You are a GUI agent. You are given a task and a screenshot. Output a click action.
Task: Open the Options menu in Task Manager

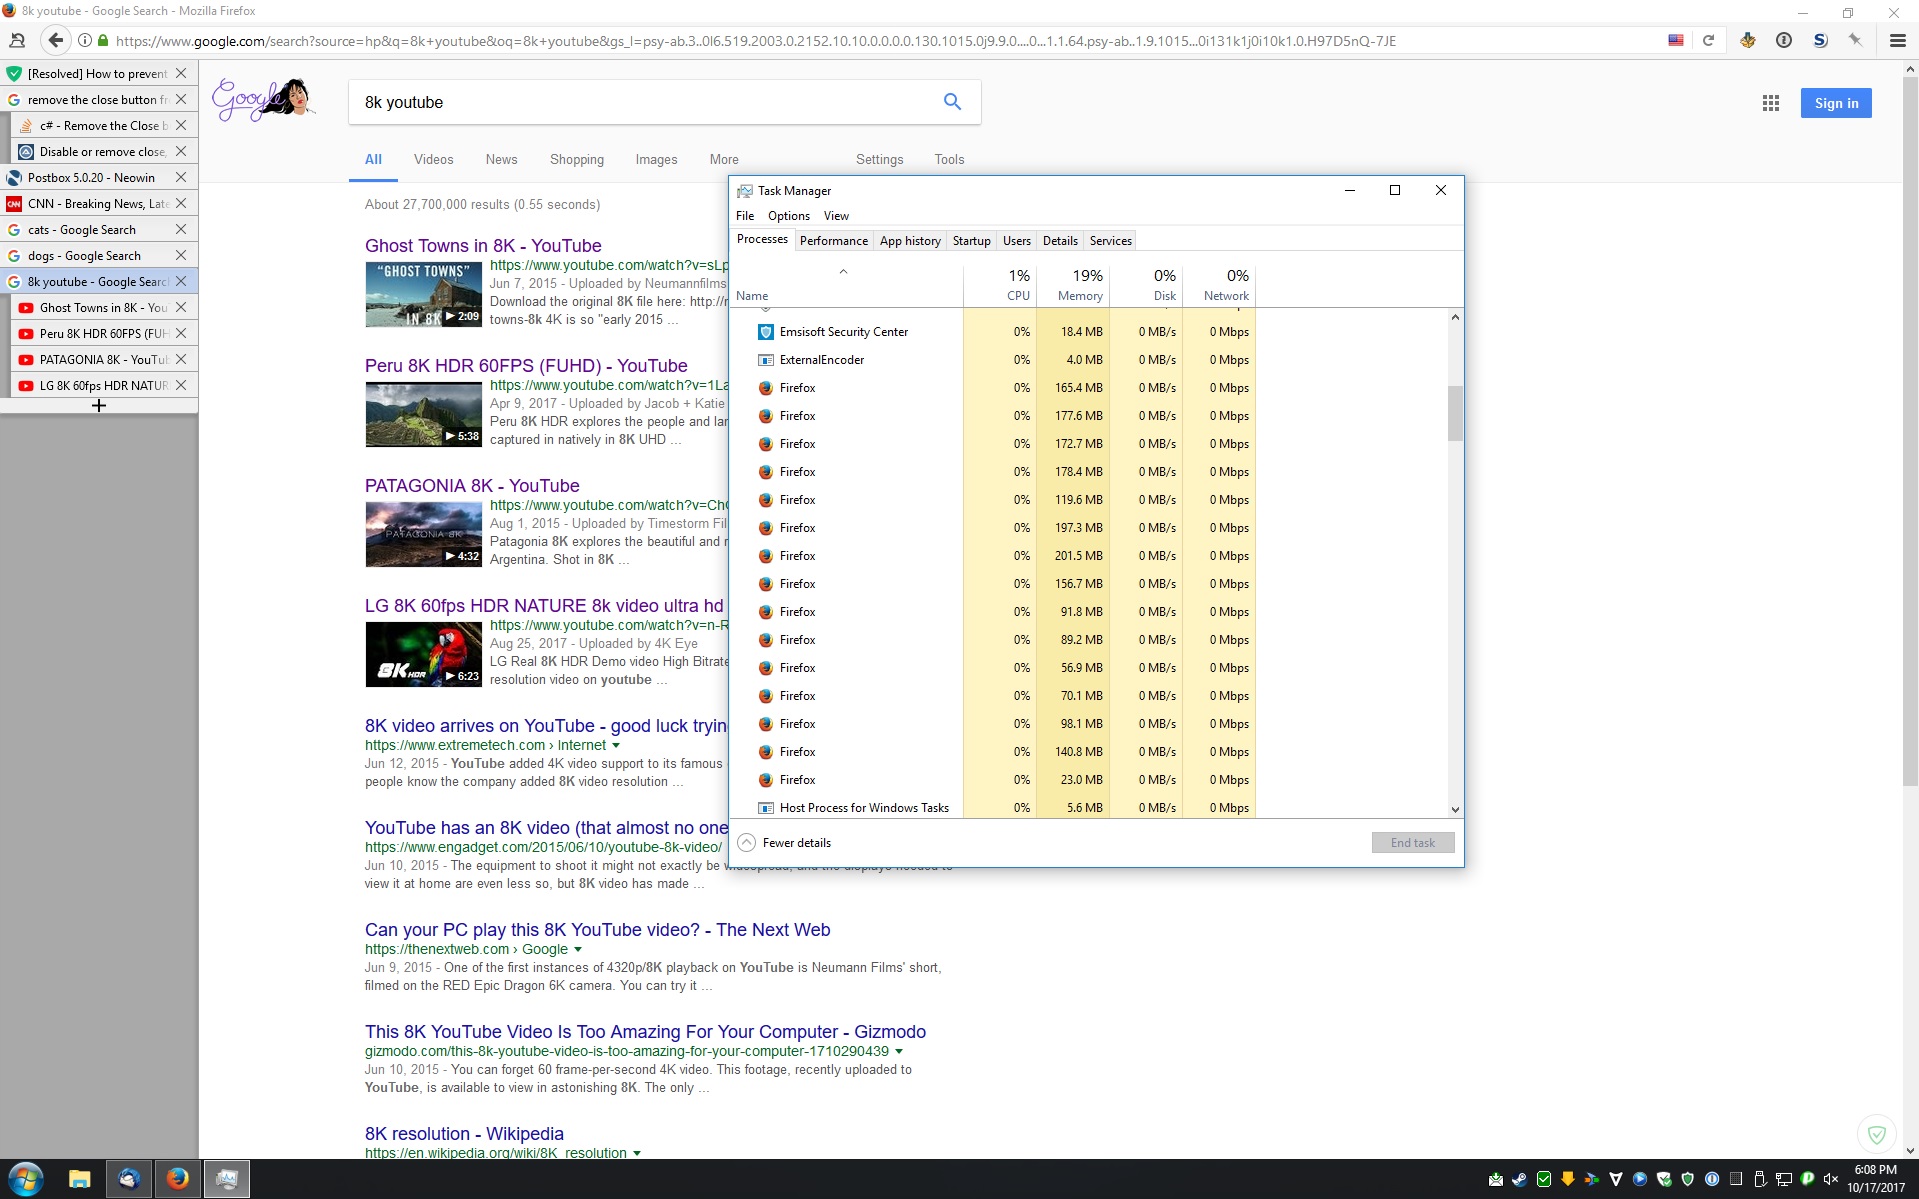click(788, 216)
